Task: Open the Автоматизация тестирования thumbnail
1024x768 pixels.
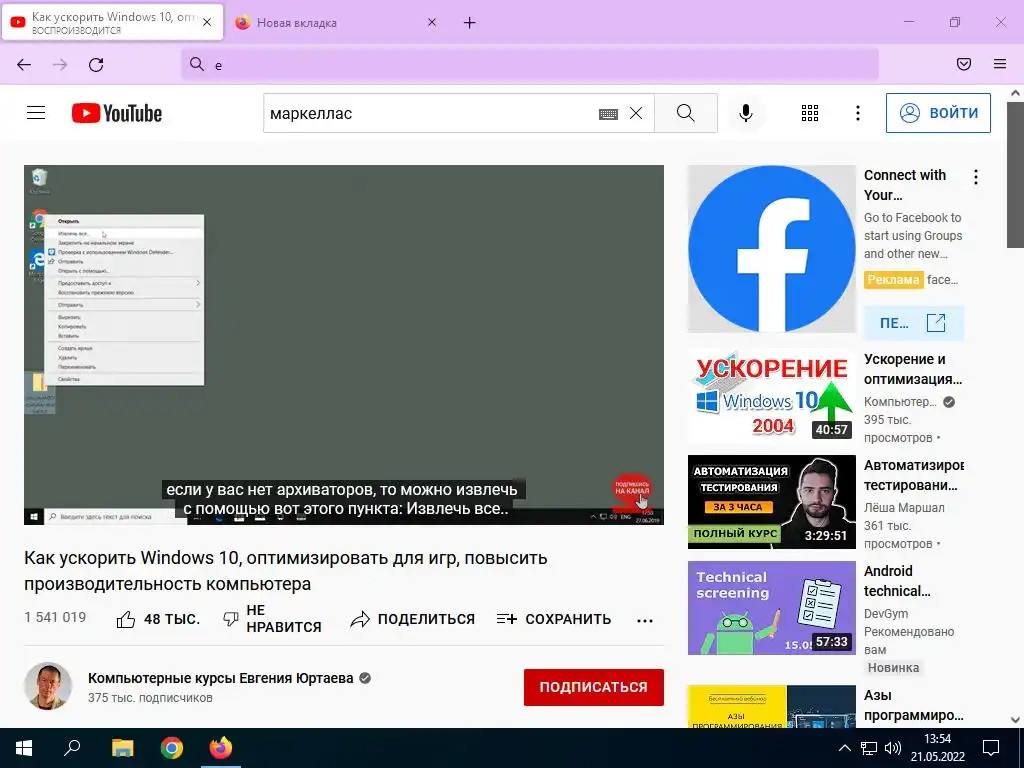Action: [771, 502]
